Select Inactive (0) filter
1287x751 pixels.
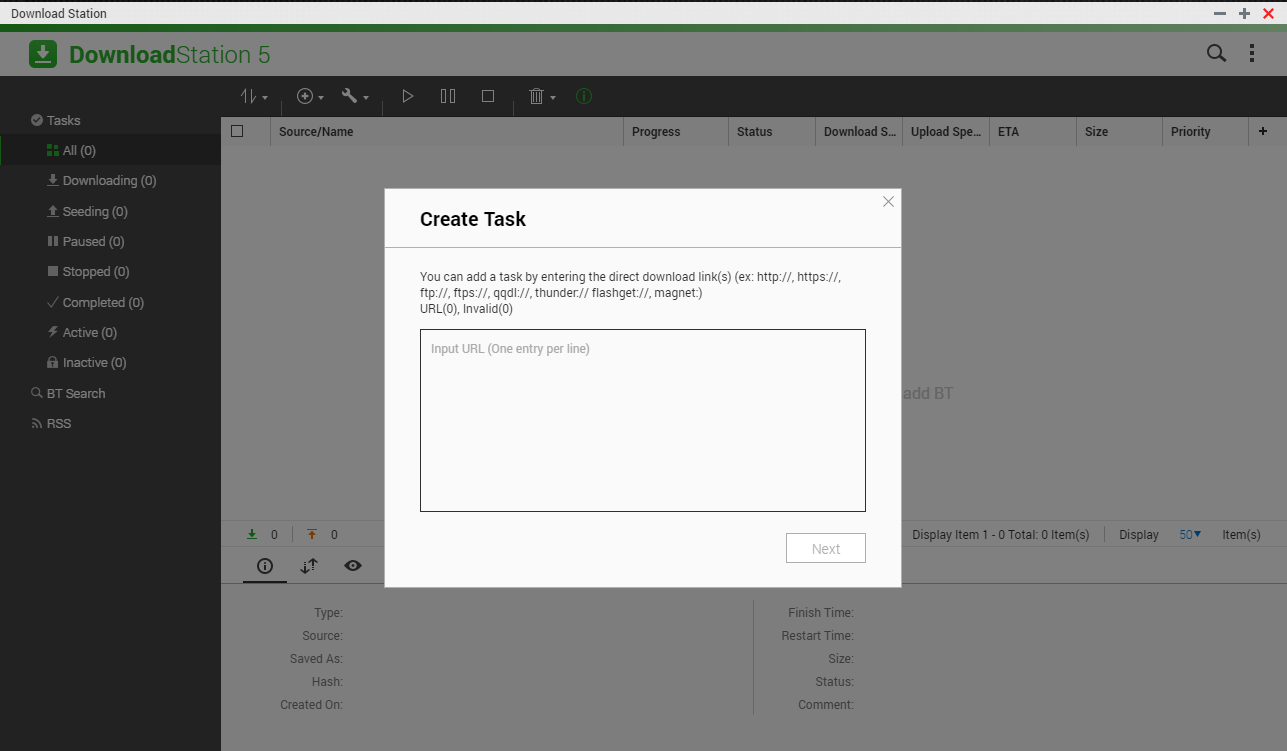(x=110, y=363)
